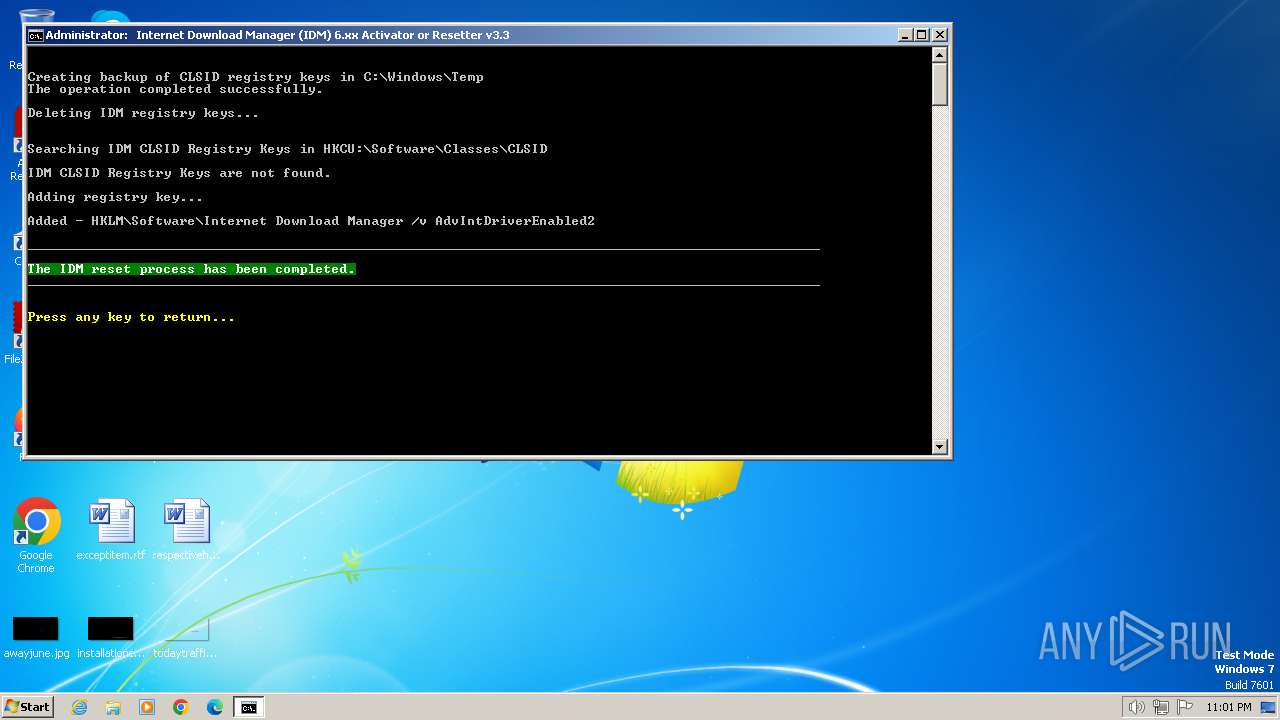Select awayjune.jpg desktop file

tap(36, 637)
